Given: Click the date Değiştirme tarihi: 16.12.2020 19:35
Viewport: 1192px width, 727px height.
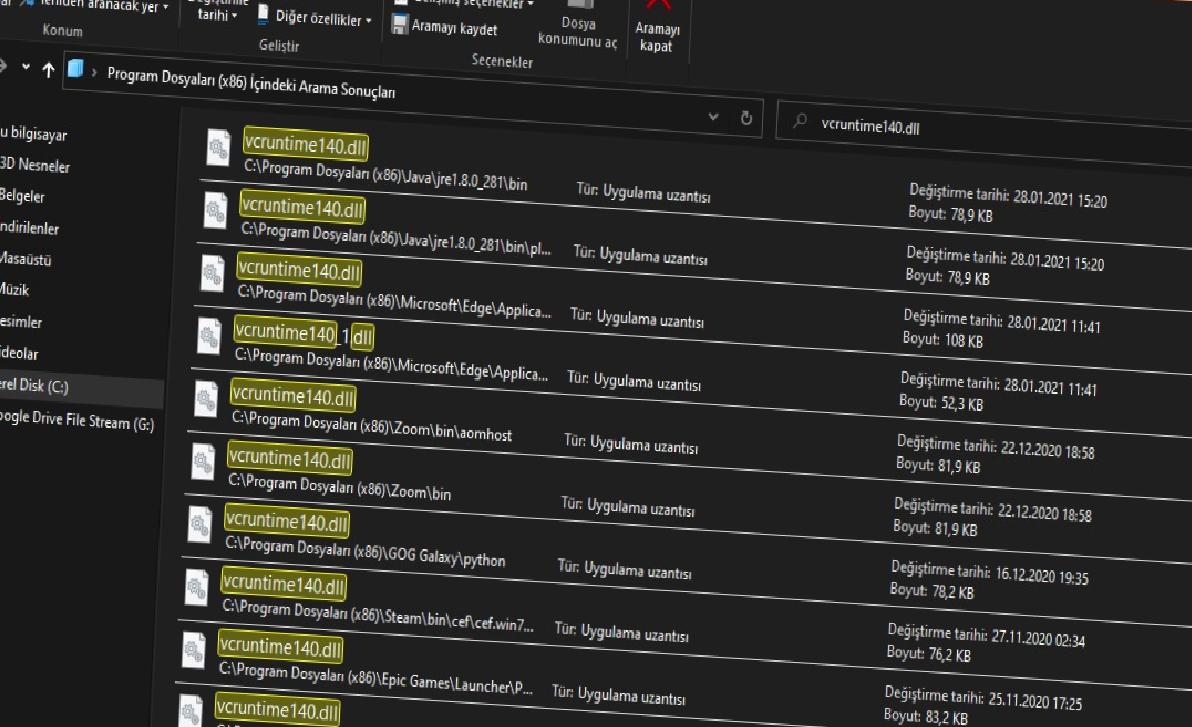Looking at the screenshot, I should click(x=990, y=573).
